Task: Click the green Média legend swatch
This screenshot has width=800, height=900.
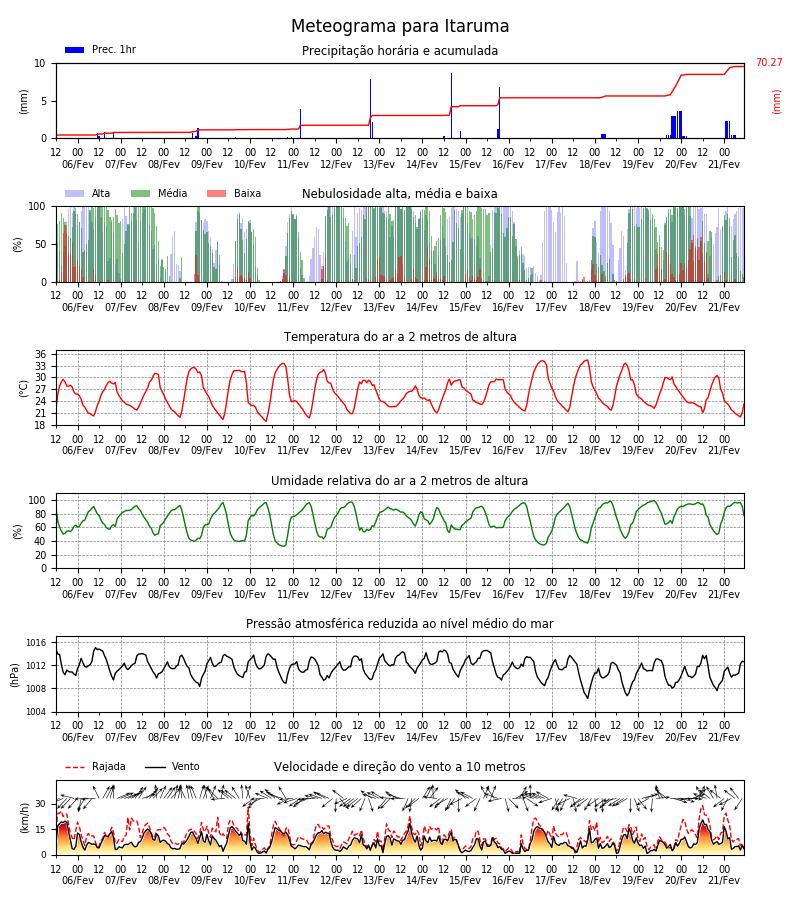Action: click(141, 193)
